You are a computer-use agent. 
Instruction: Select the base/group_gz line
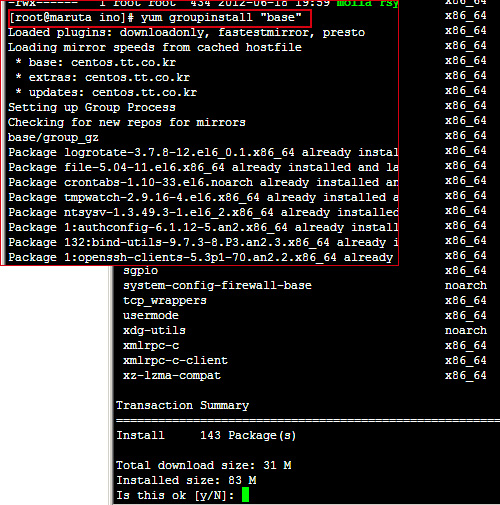[53, 138]
